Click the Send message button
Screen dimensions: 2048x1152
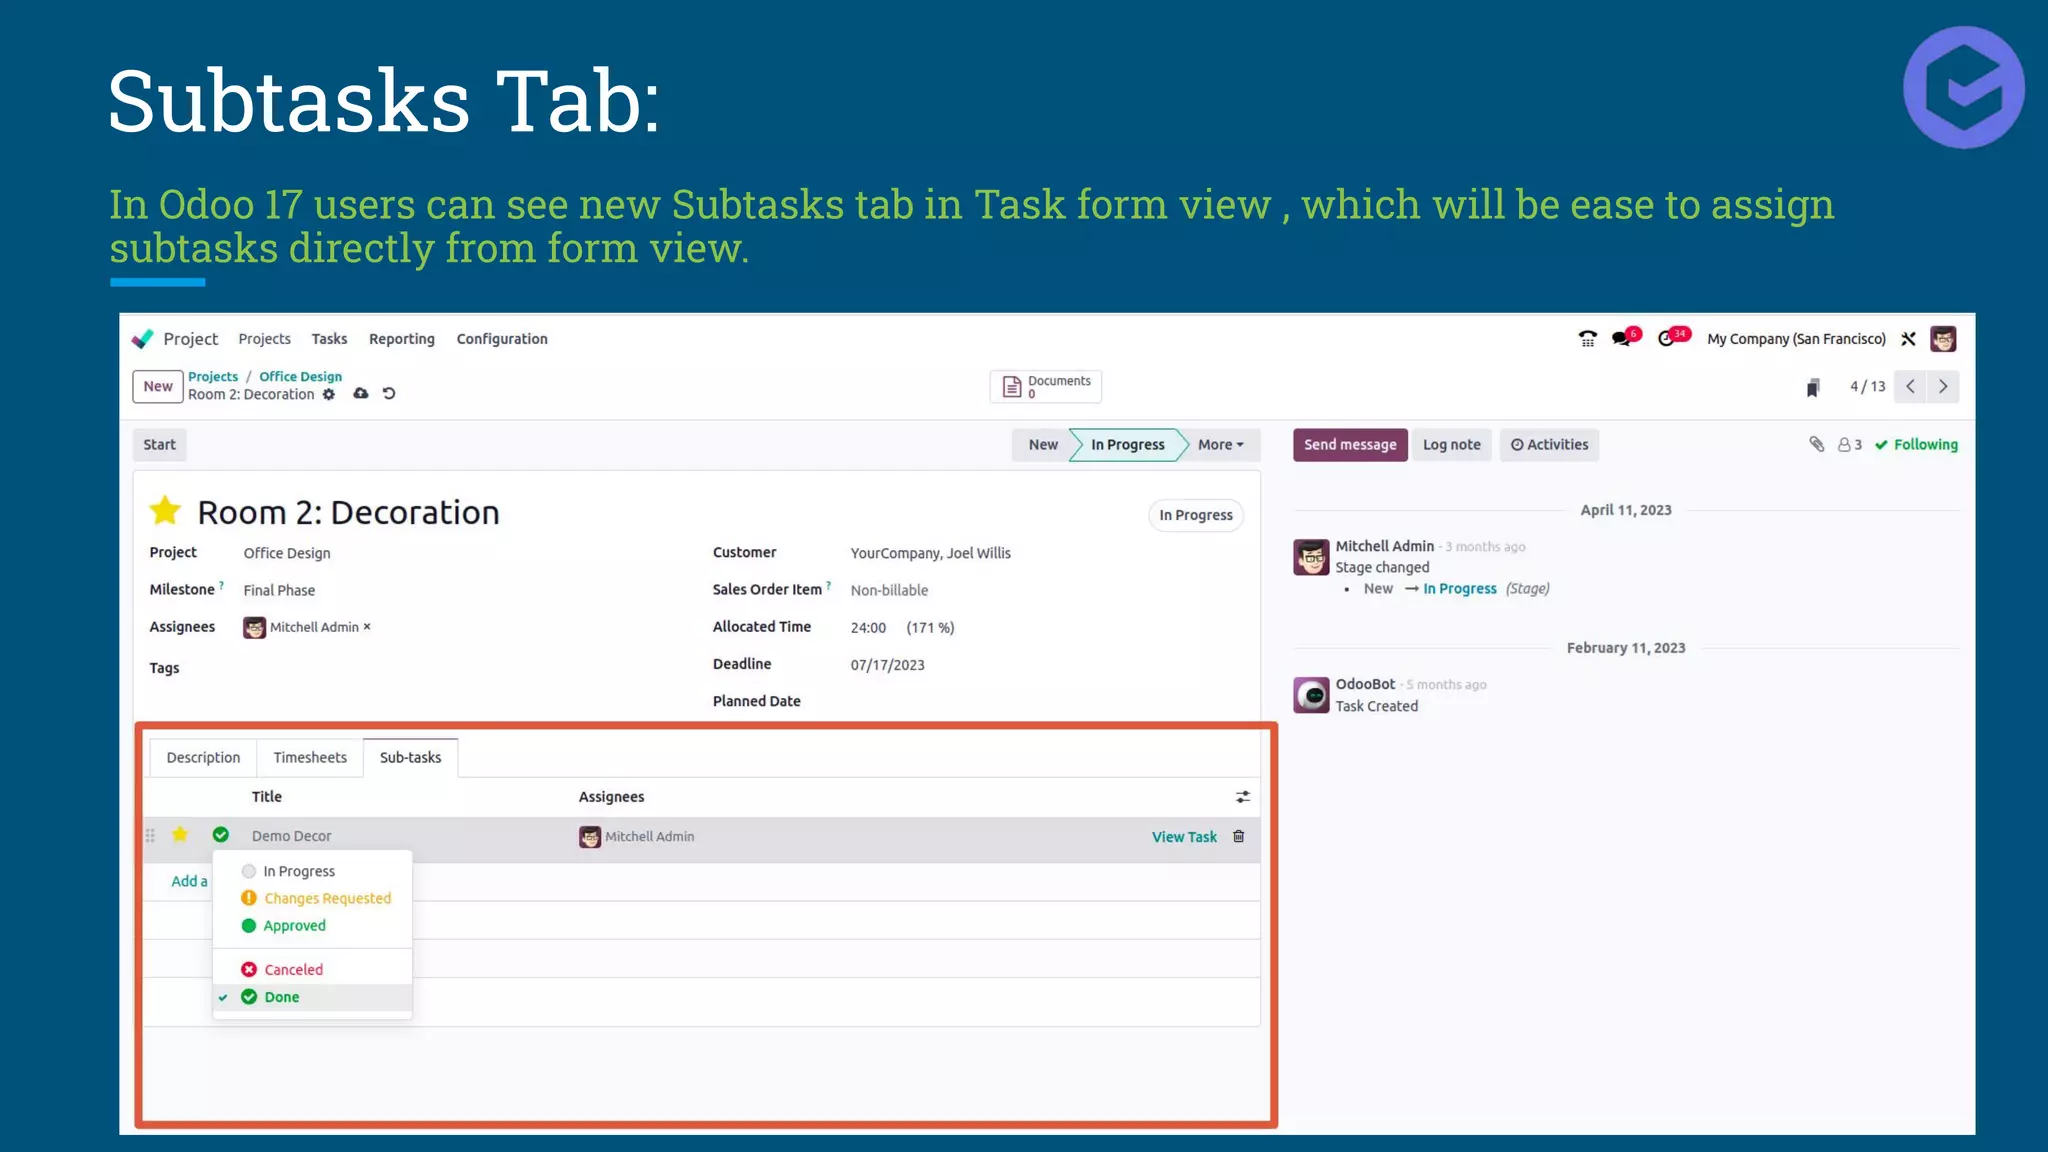click(x=1350, y=445)
